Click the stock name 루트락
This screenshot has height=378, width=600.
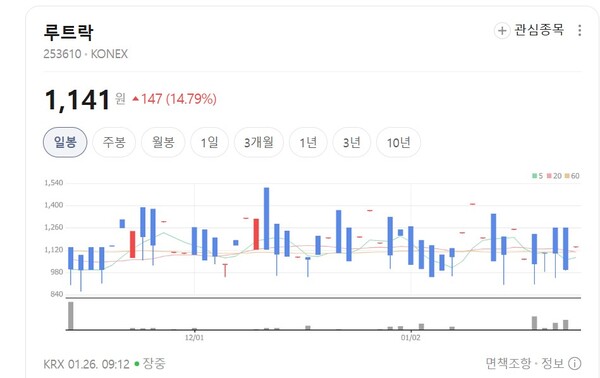[x=68, y=32]
